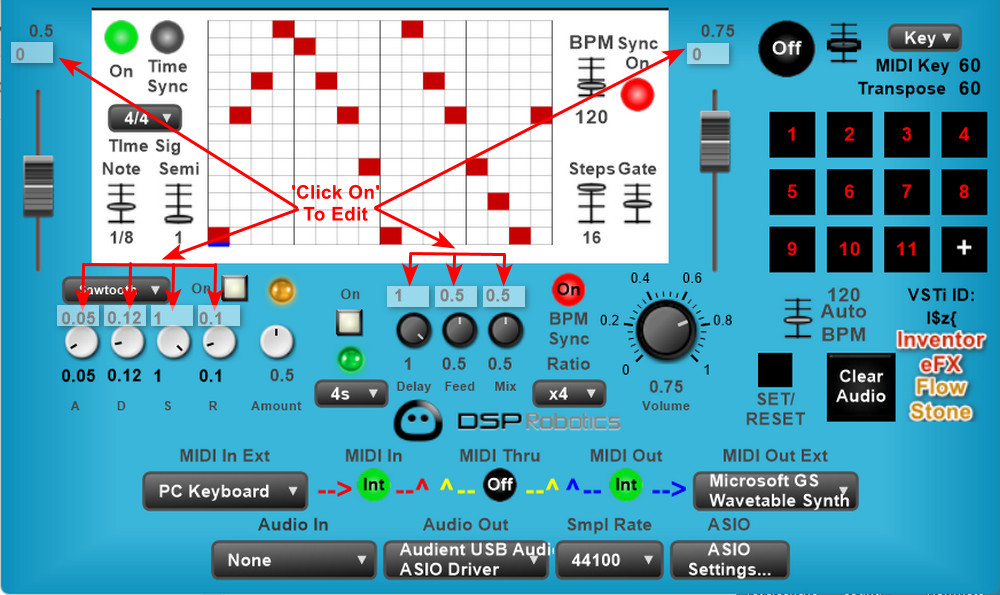Screen dimensions: 1000x595
Task: Select preset slot 7
Action: click(x=906, y=191)
